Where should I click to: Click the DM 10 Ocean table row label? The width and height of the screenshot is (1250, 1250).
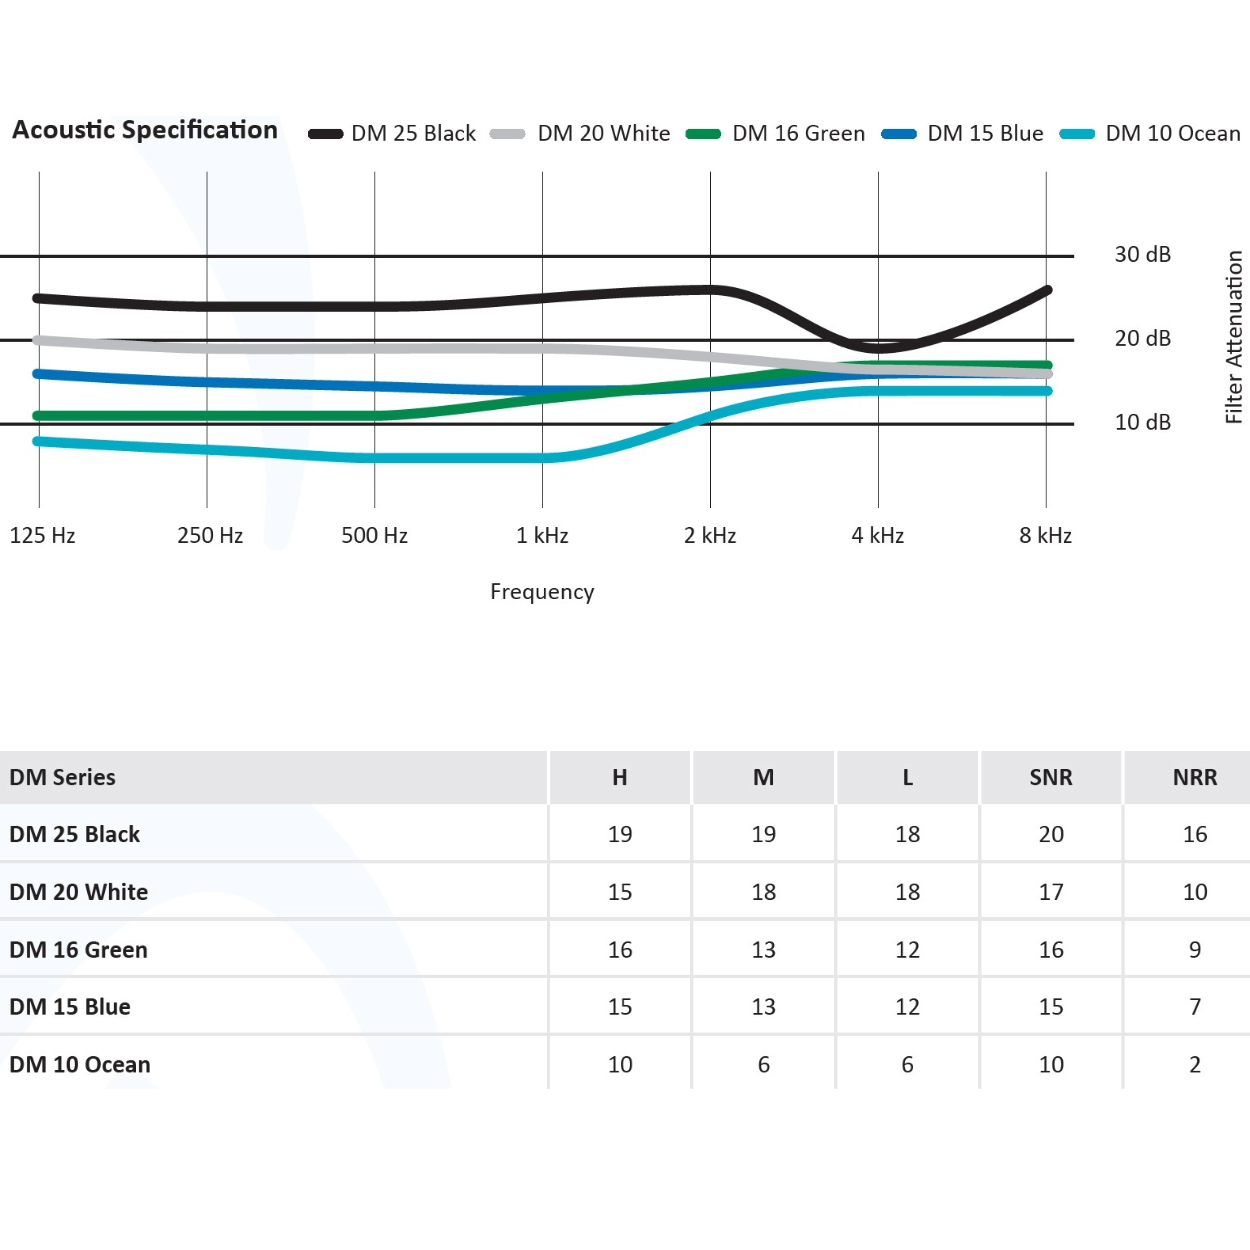click(x=80, y=1065)
